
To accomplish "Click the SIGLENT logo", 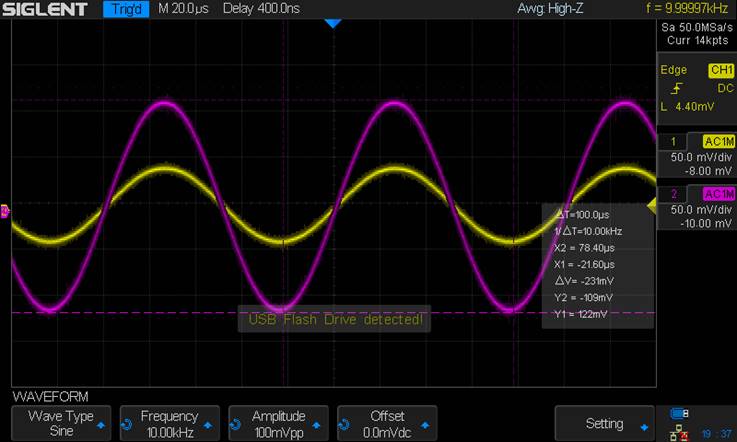I will click(45, 9).
